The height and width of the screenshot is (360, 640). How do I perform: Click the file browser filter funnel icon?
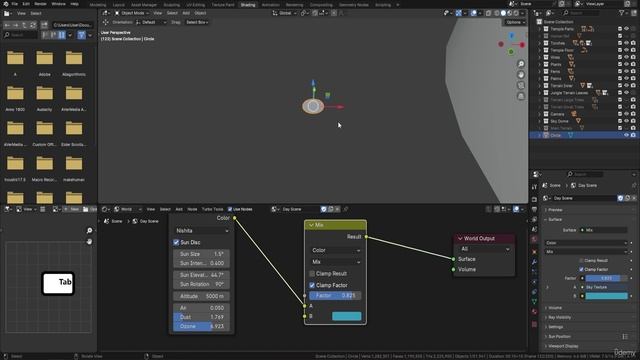(82, 35)
